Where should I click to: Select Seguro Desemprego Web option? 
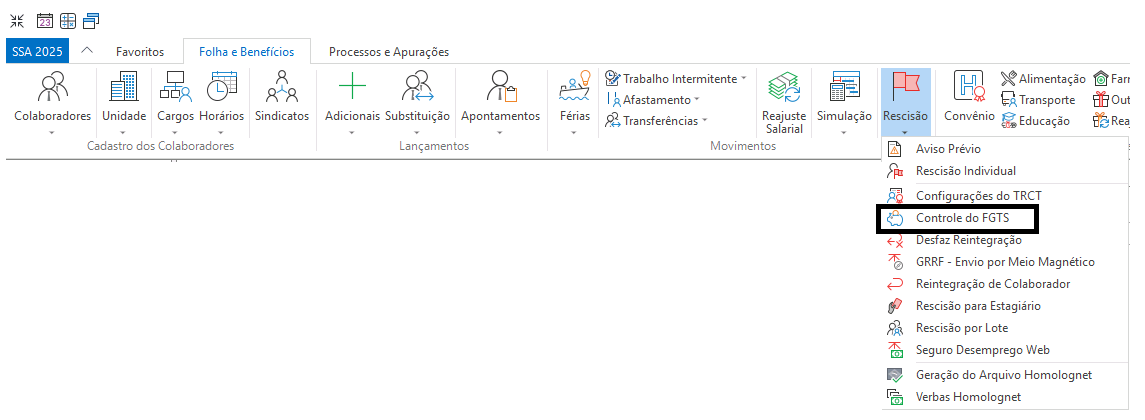click(x=982, y=350)
